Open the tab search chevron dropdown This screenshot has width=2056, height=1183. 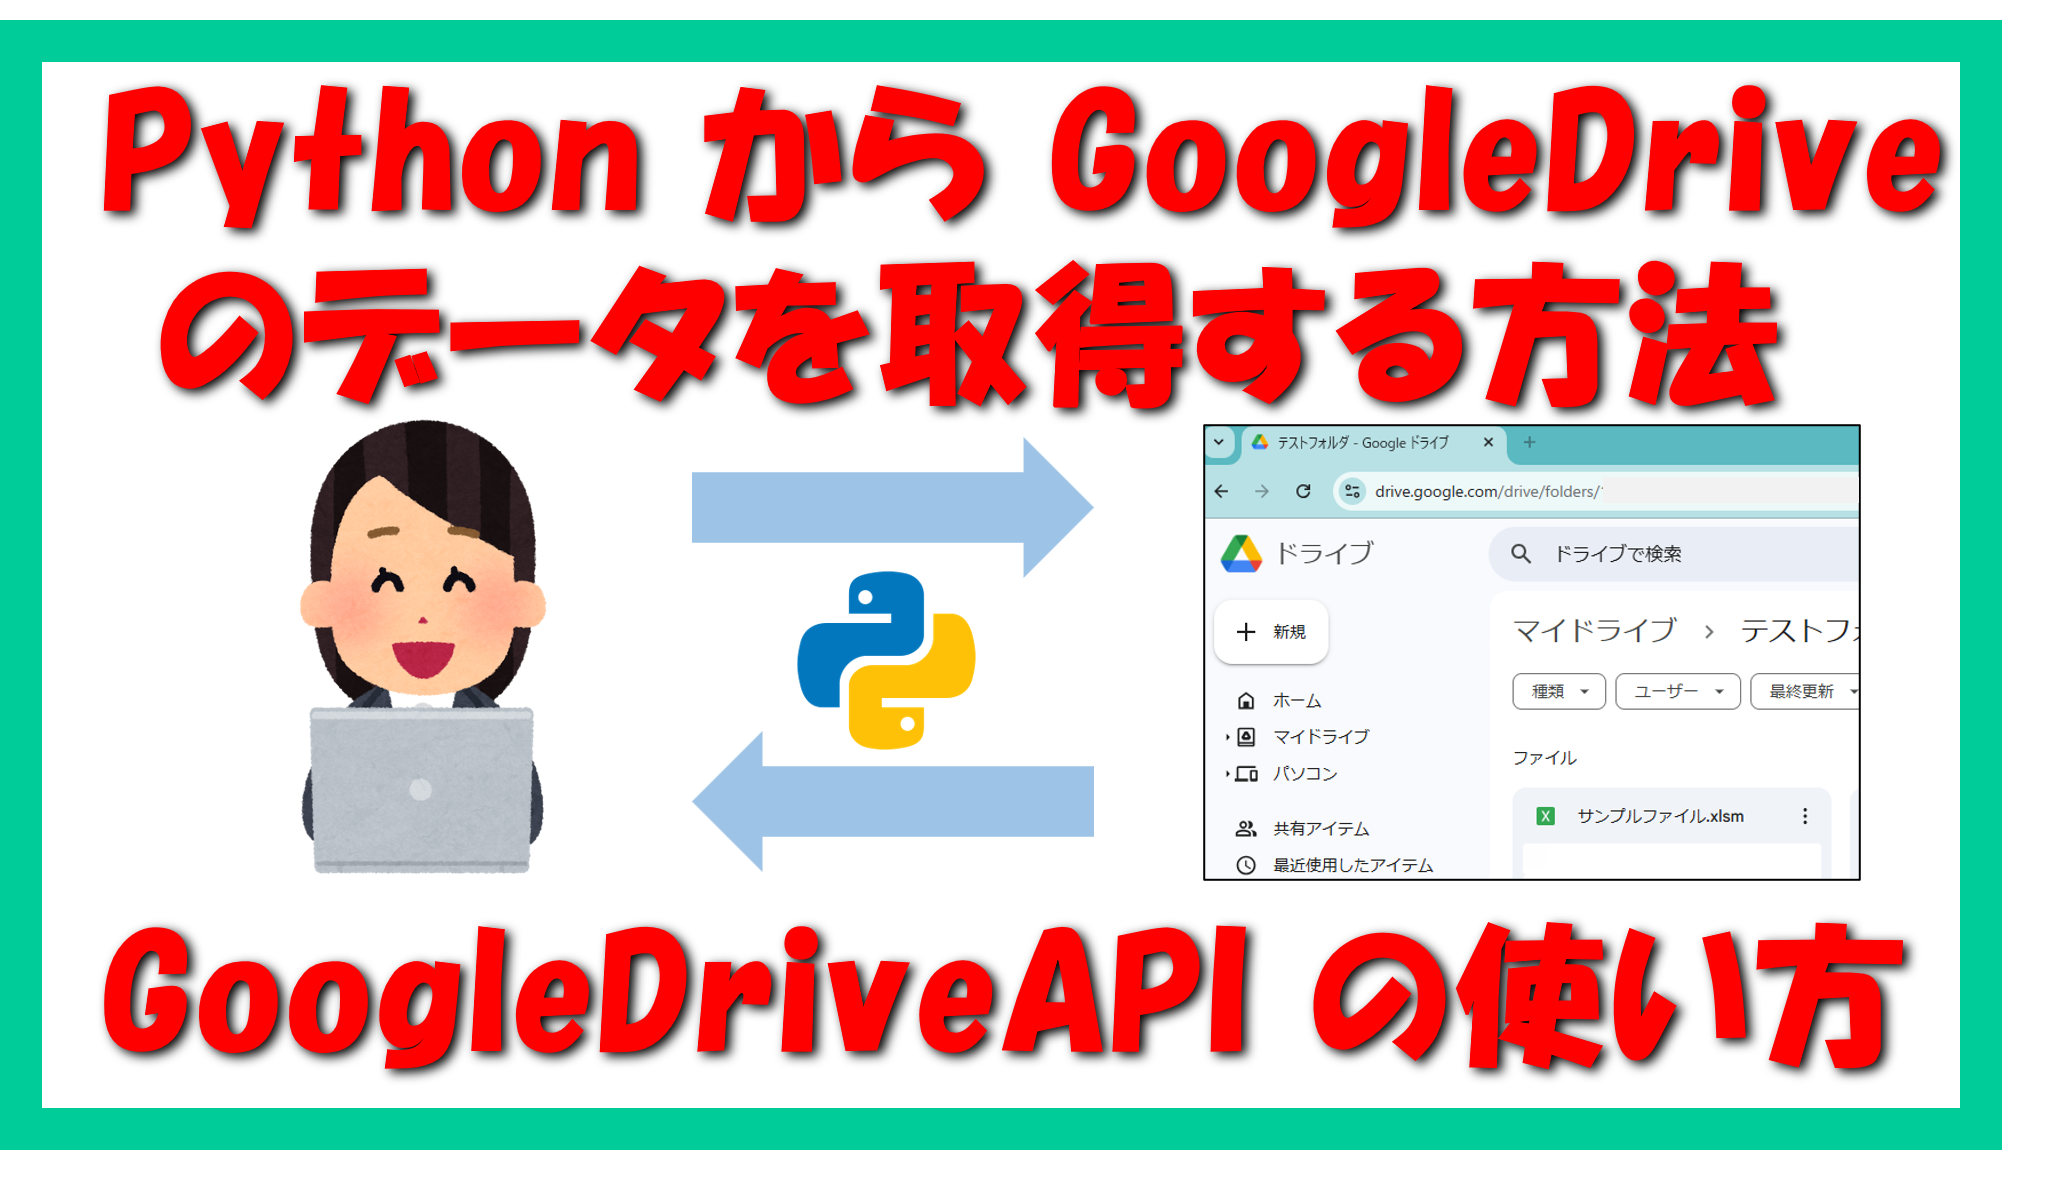pyautogui.click(x=1219, y=442)
